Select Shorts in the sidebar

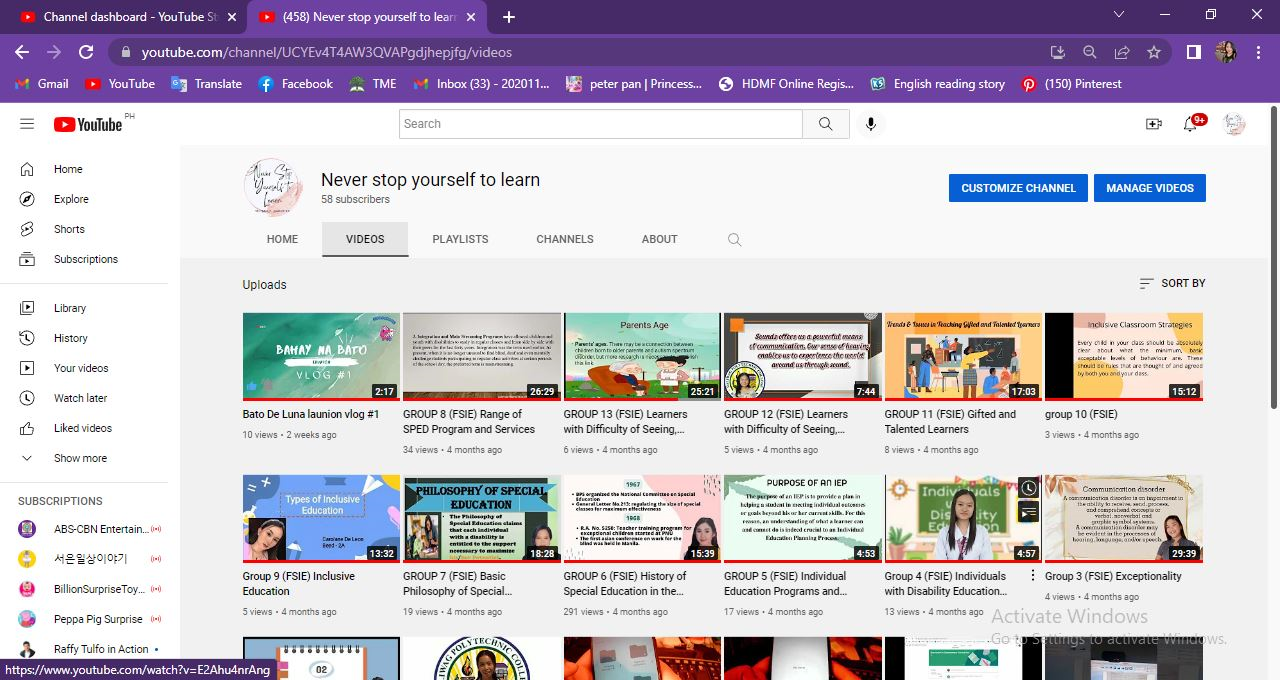pos(68,229)
